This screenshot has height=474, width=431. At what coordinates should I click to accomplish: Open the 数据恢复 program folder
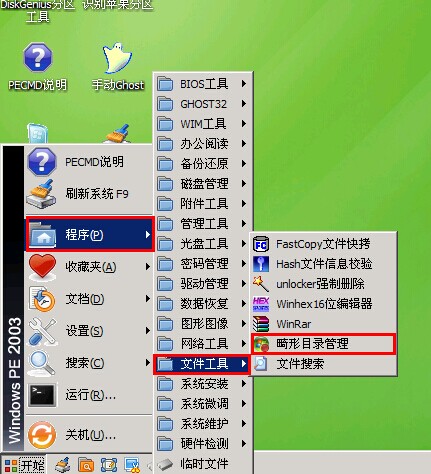[x=202, y=304]
